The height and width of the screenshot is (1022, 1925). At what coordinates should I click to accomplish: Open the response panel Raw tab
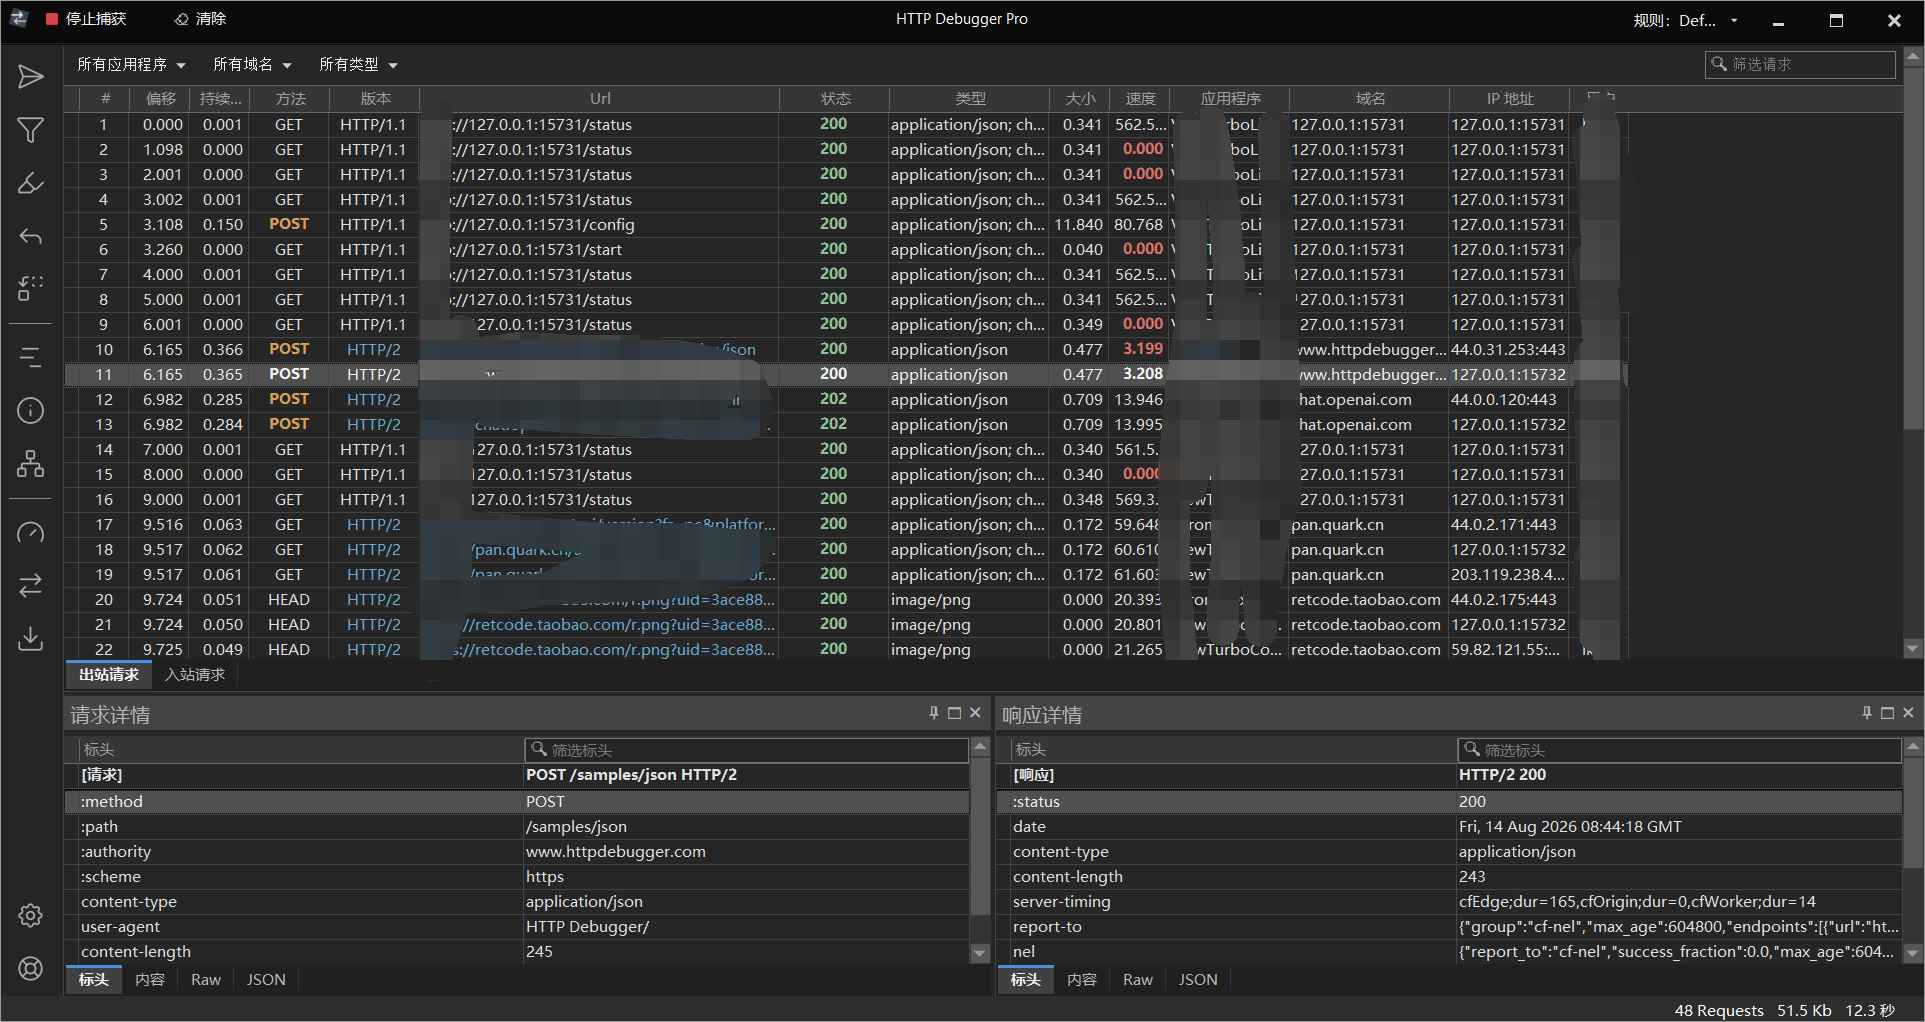click(x=1138, y=980)
